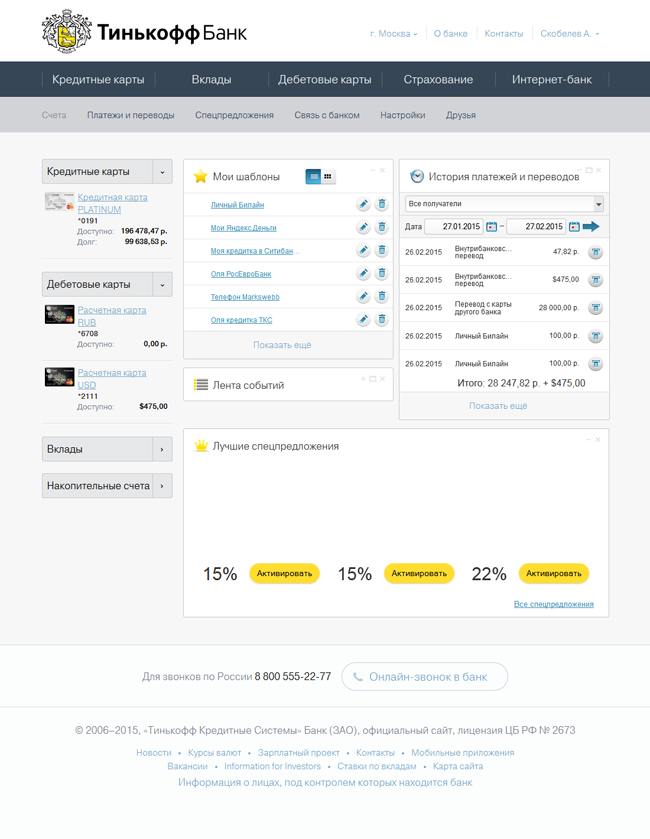Open the г. Москва city selector
The height and width of the screenshot is (839, 650).
click(393, 34)
